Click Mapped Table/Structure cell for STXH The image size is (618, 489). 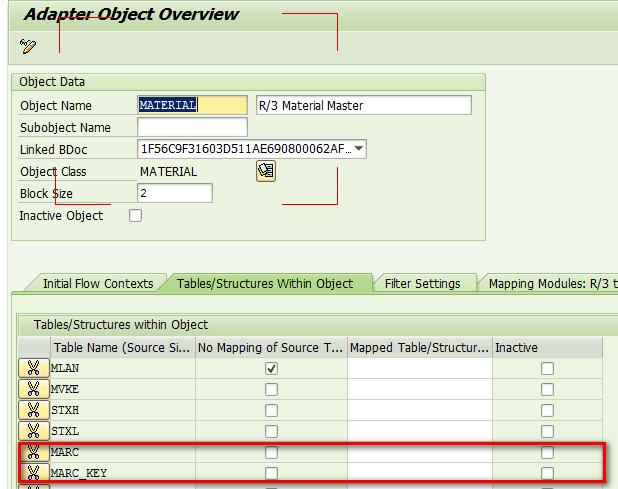click(x=420, y=410)
